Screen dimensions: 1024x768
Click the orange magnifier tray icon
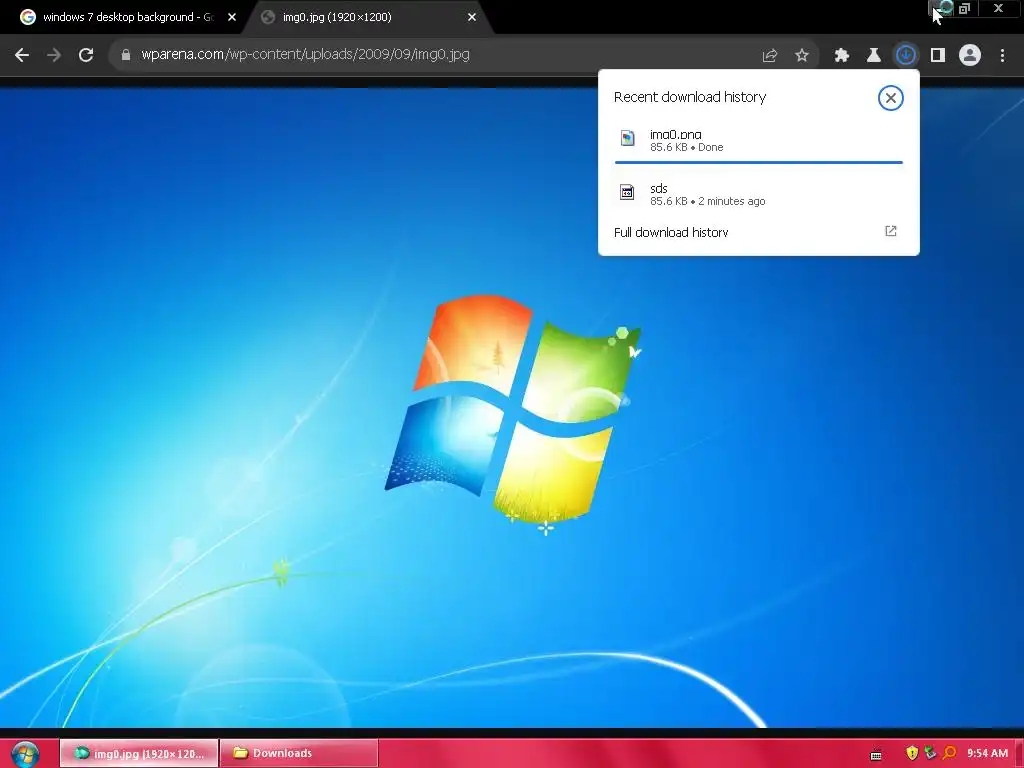point(949,753)
